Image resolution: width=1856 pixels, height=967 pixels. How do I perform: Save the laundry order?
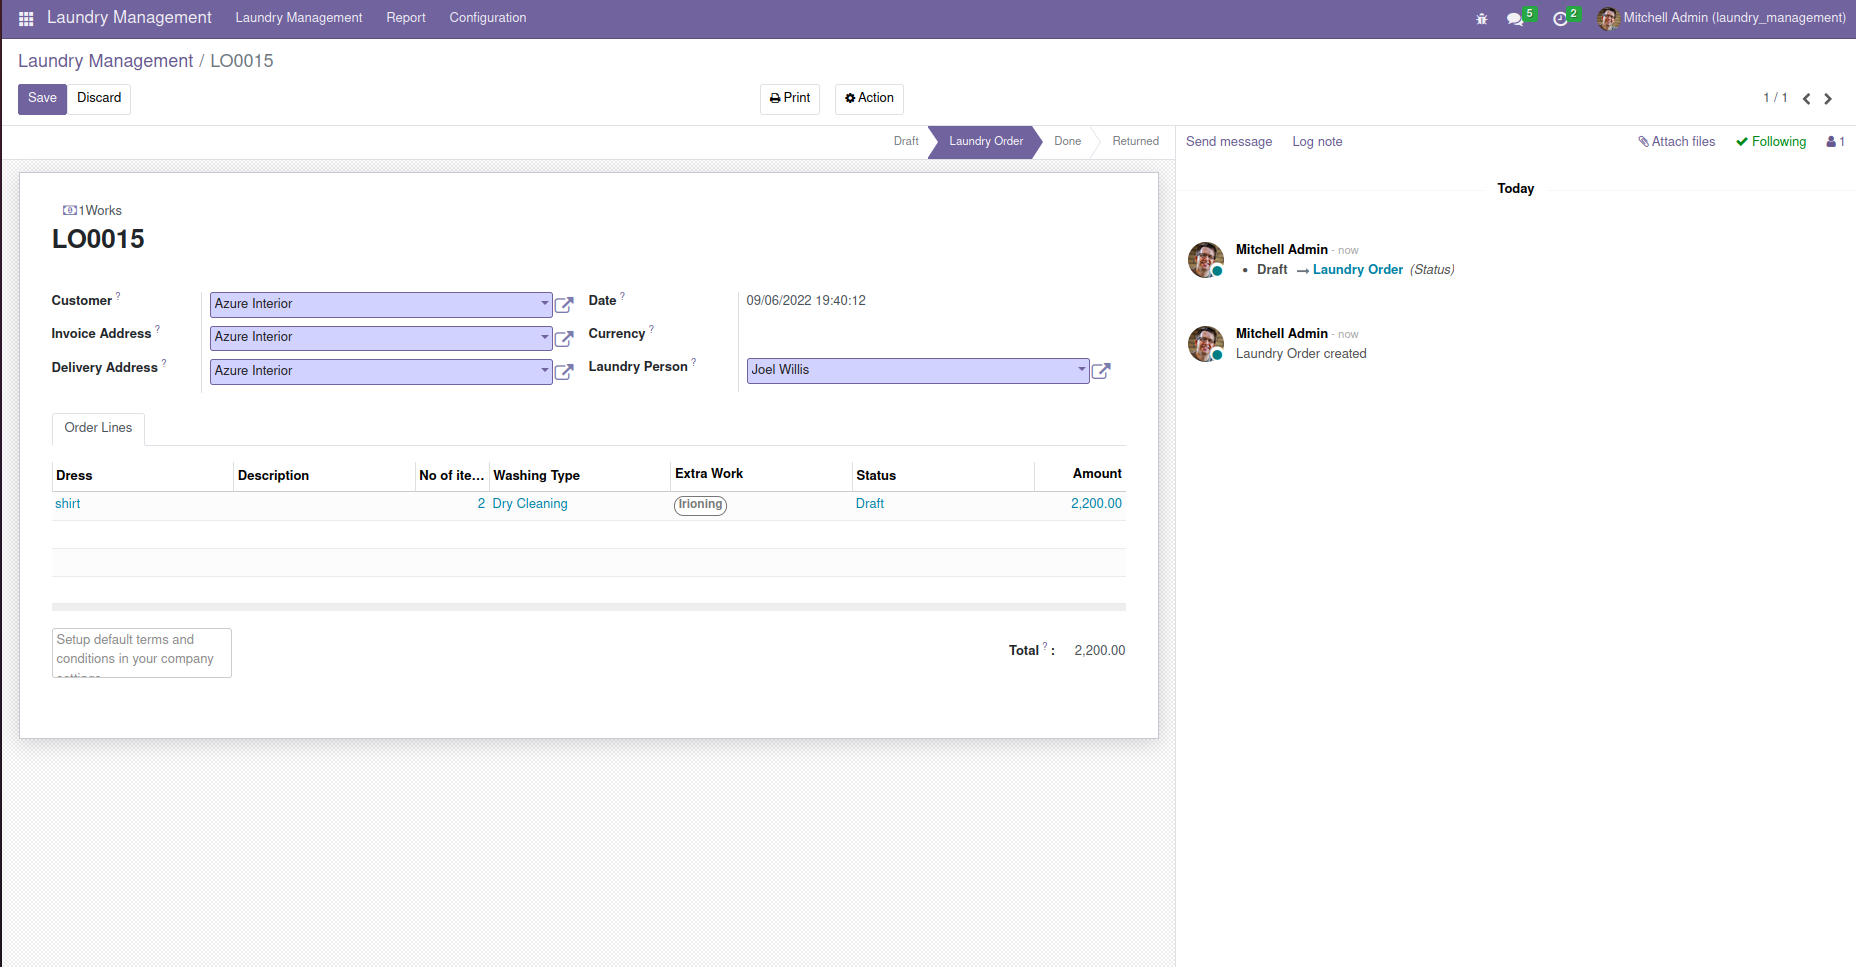click(x=42, y=98)
